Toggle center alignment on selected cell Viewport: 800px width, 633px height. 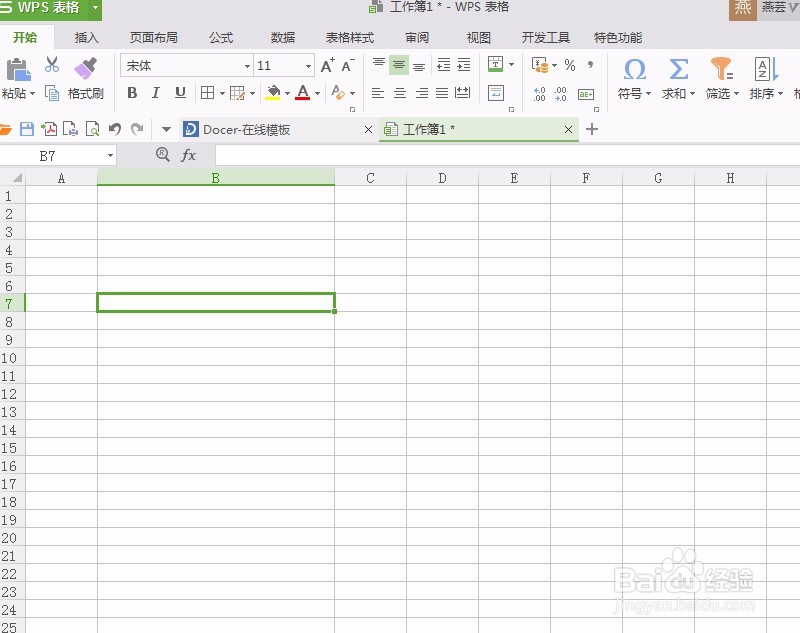pos(399,93)
